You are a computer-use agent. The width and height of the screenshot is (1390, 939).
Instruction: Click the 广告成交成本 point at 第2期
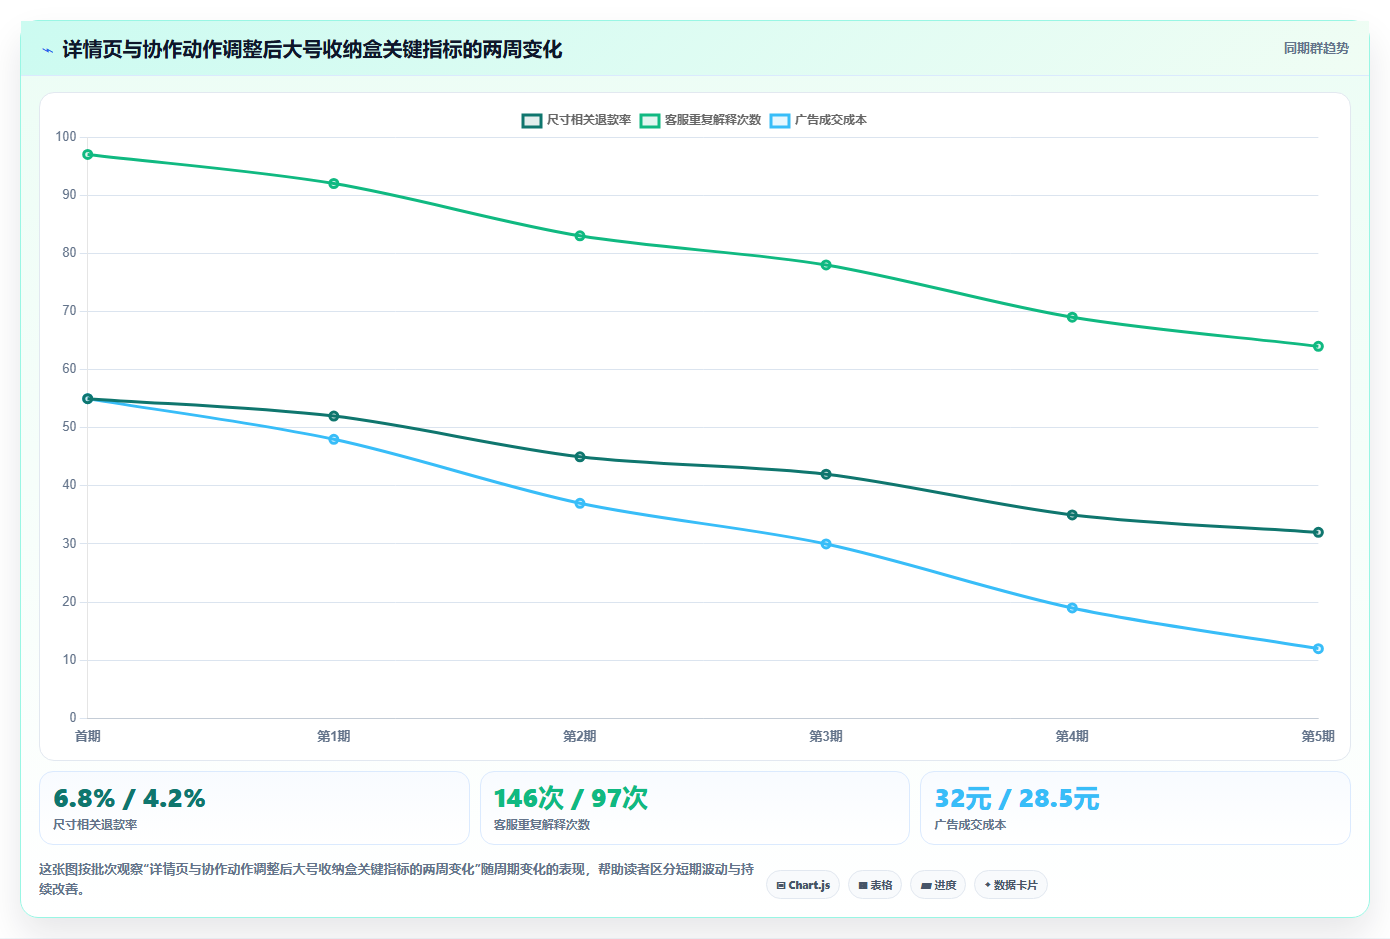pyautogui.click(x=580, y=503)
